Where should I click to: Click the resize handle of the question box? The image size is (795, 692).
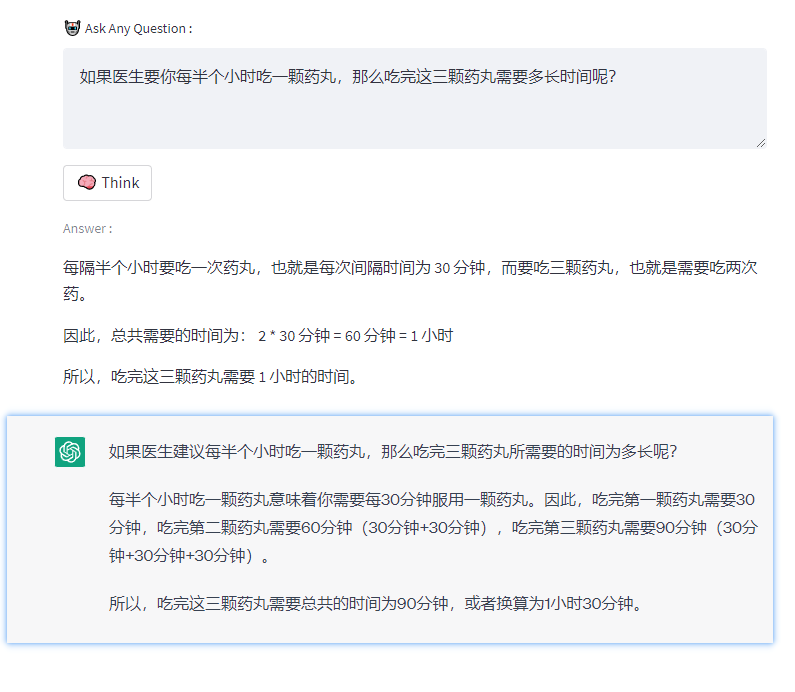tap(760, 142)
